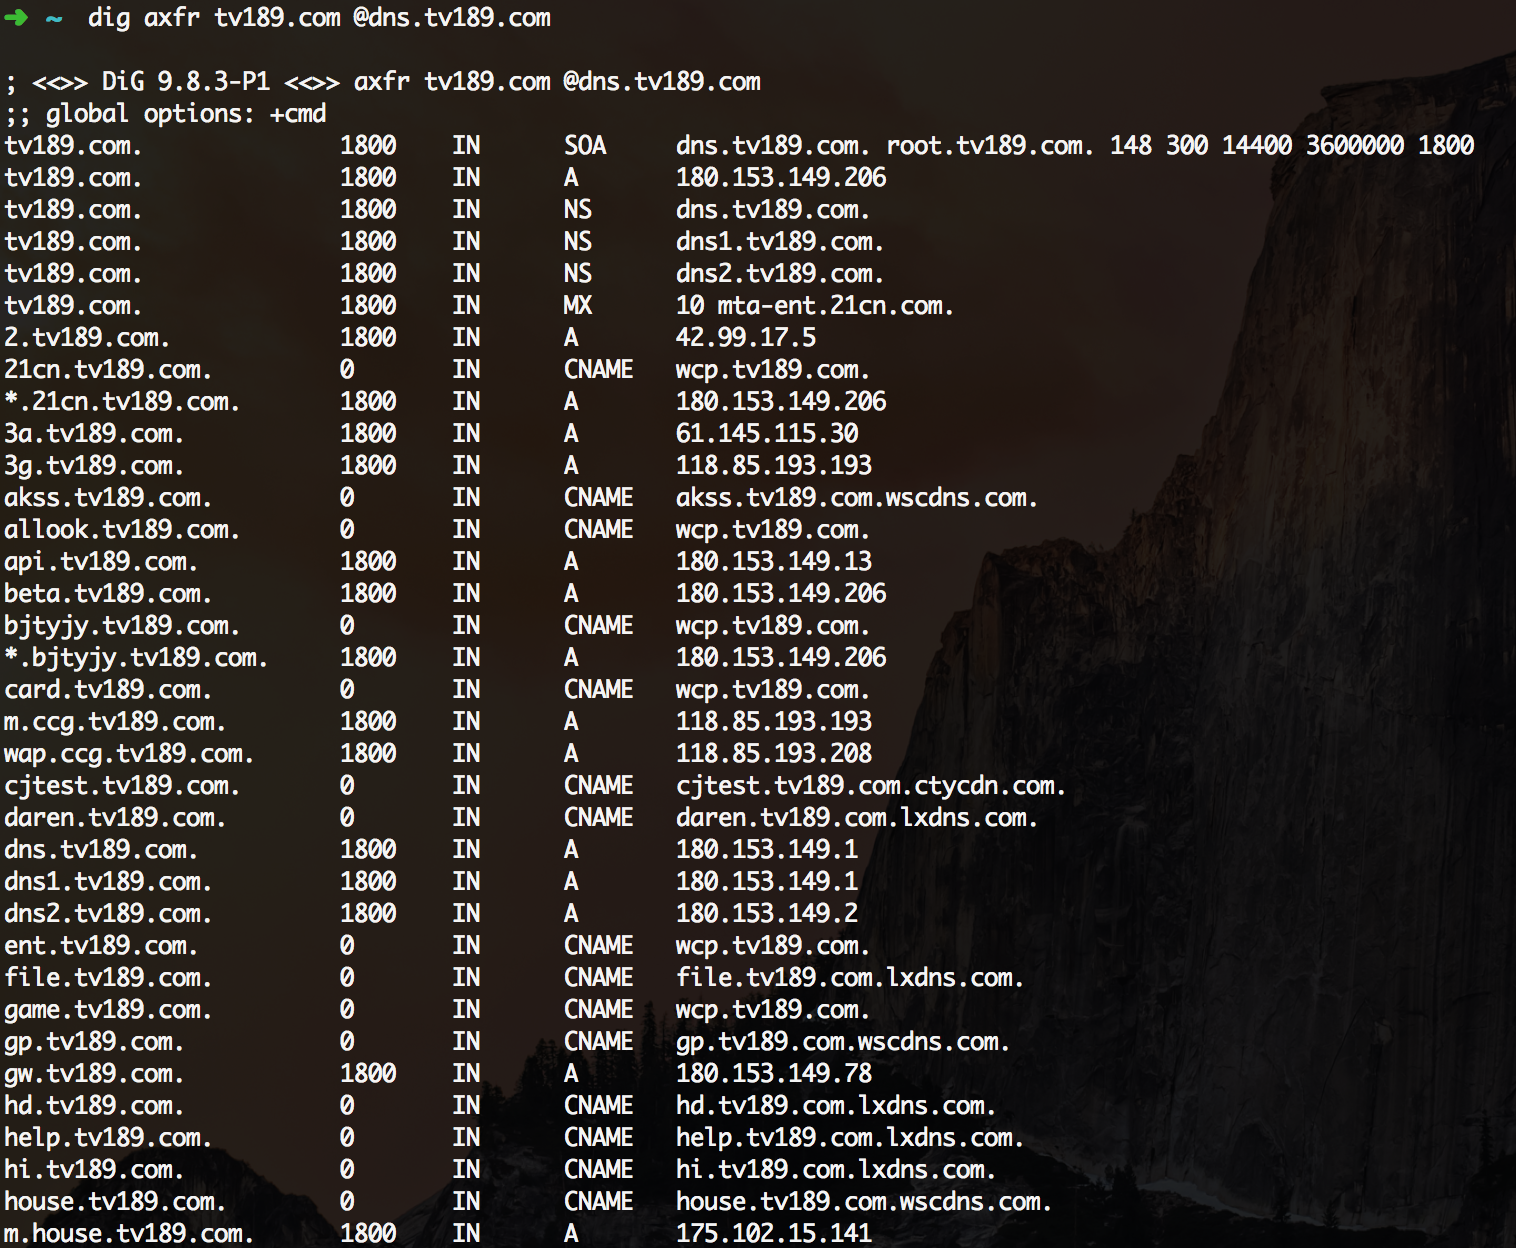Click hostname gw.tv189.com.

pos(94,1074)
